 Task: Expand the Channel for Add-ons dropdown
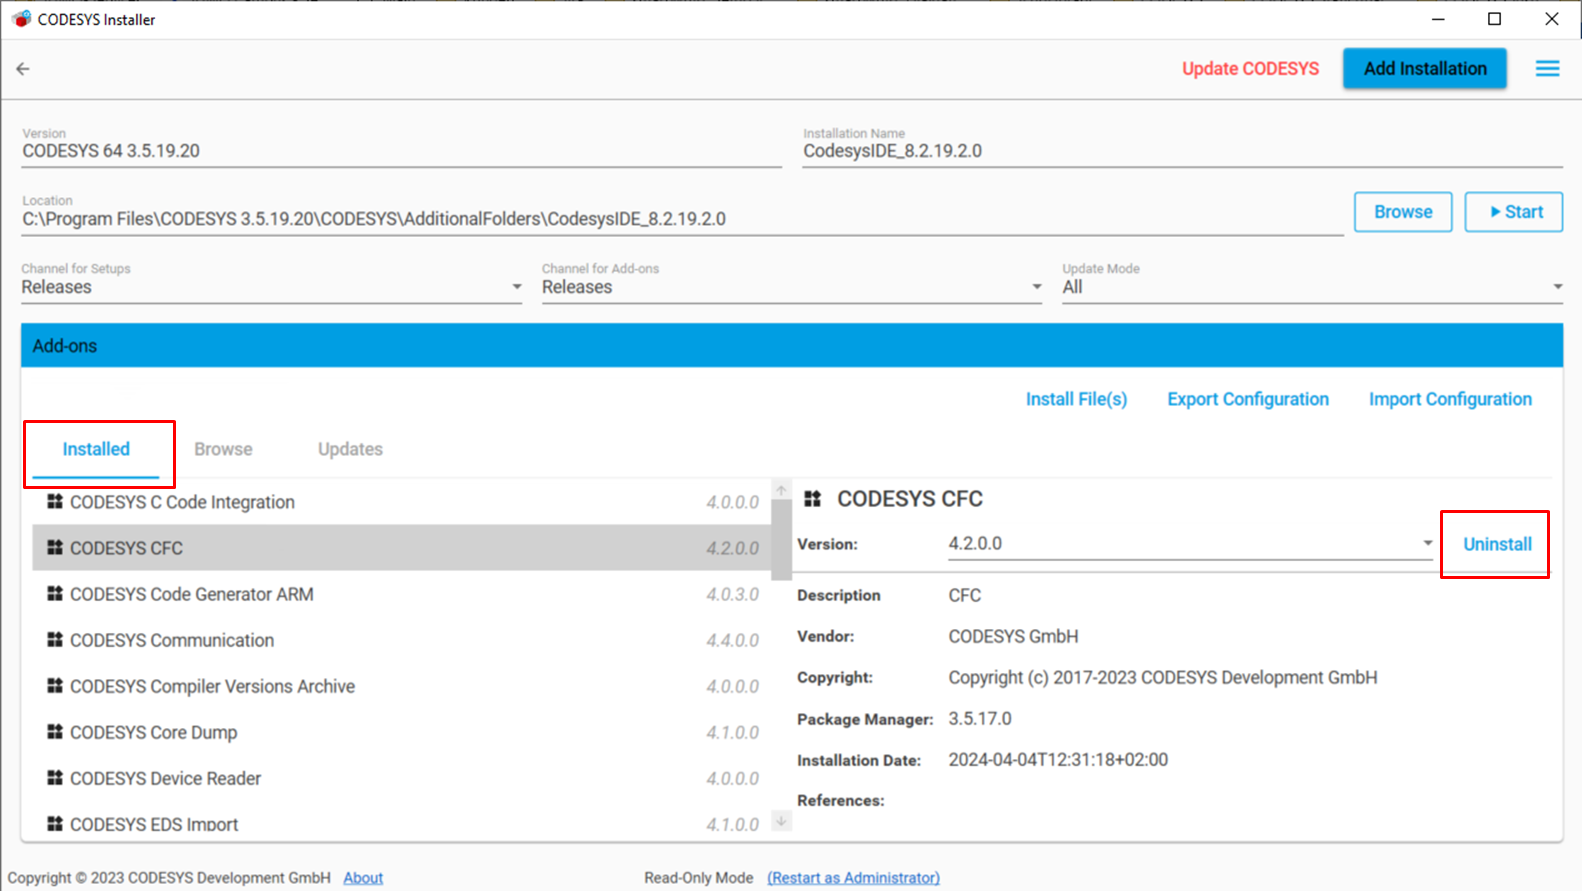click(x=1036, y=287)
